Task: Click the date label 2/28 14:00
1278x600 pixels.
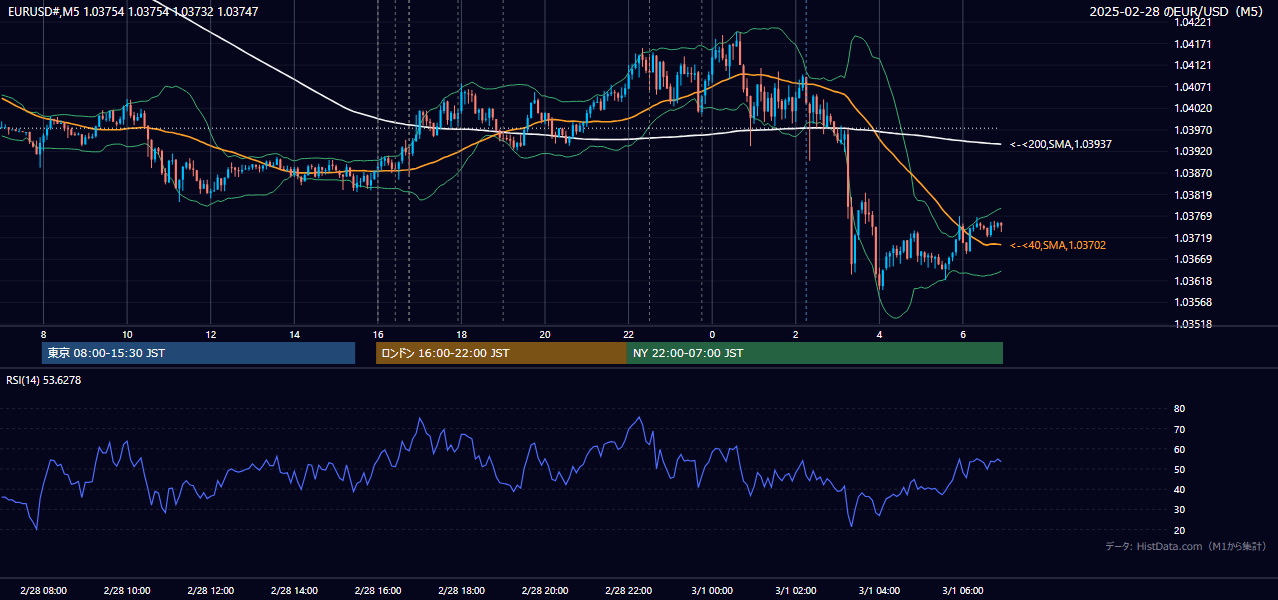Action: click(x=294, y=590)
